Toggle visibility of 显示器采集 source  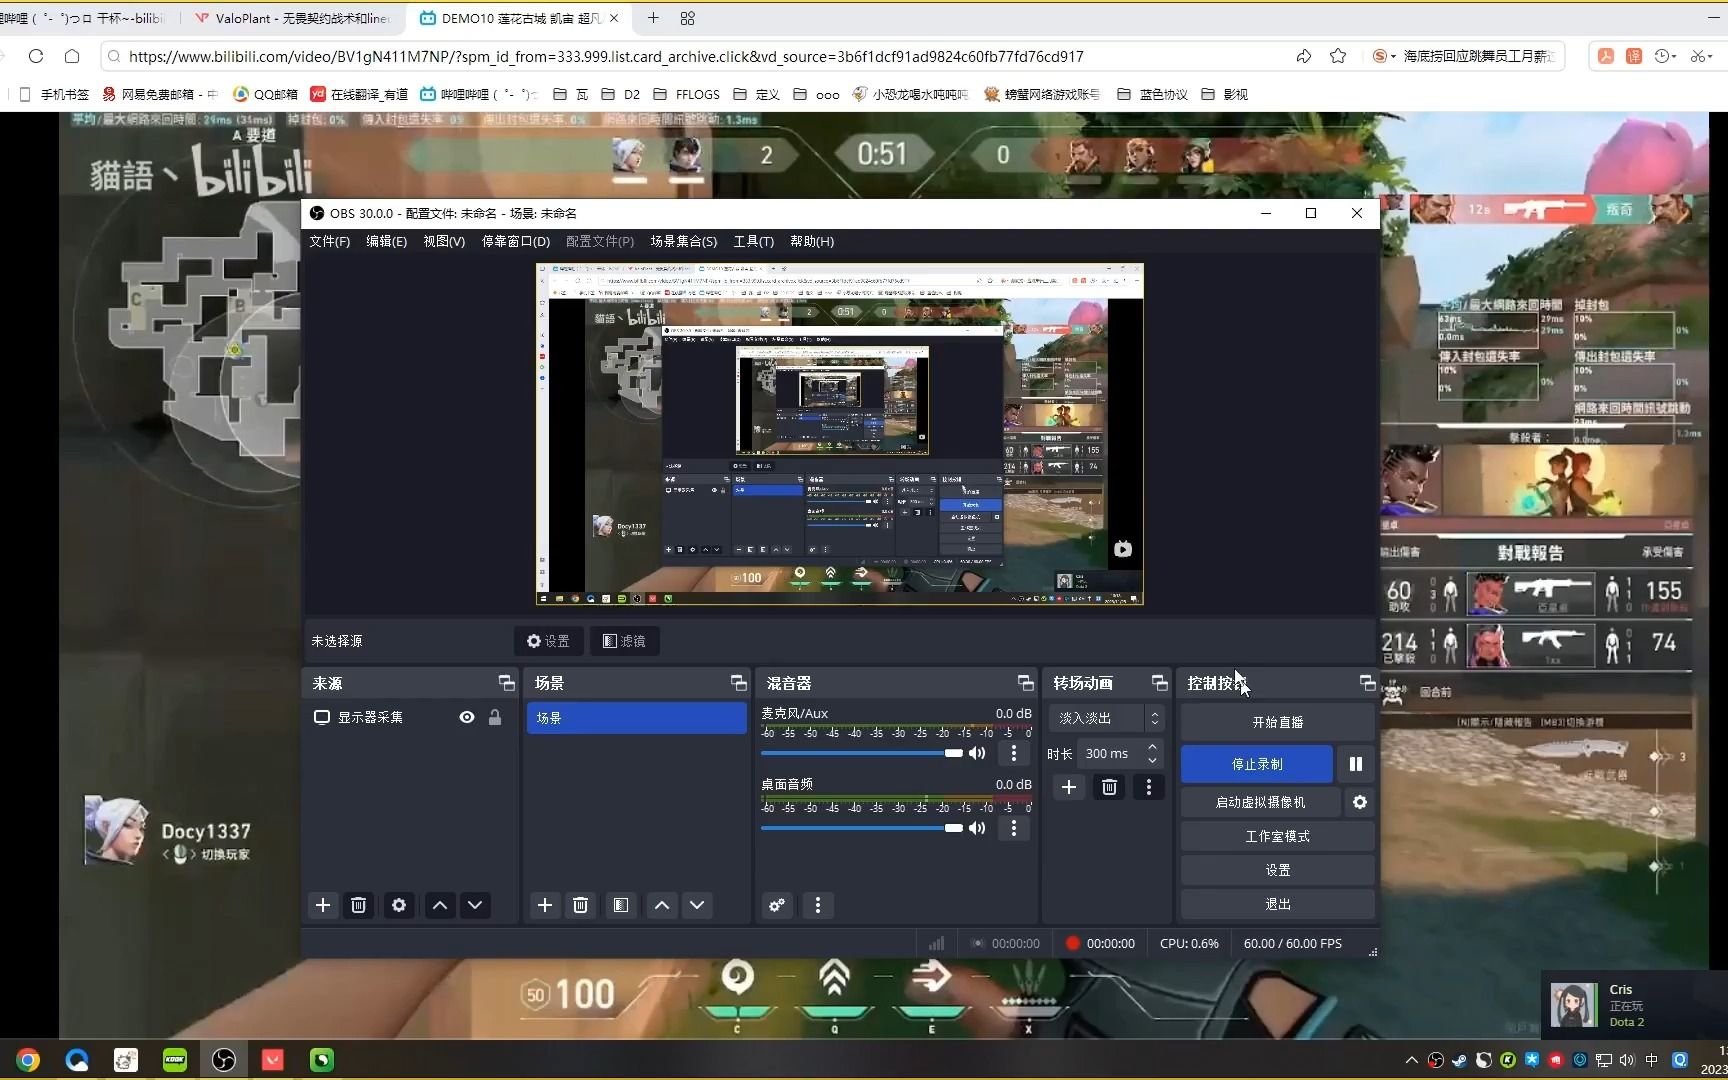(466, 717)
